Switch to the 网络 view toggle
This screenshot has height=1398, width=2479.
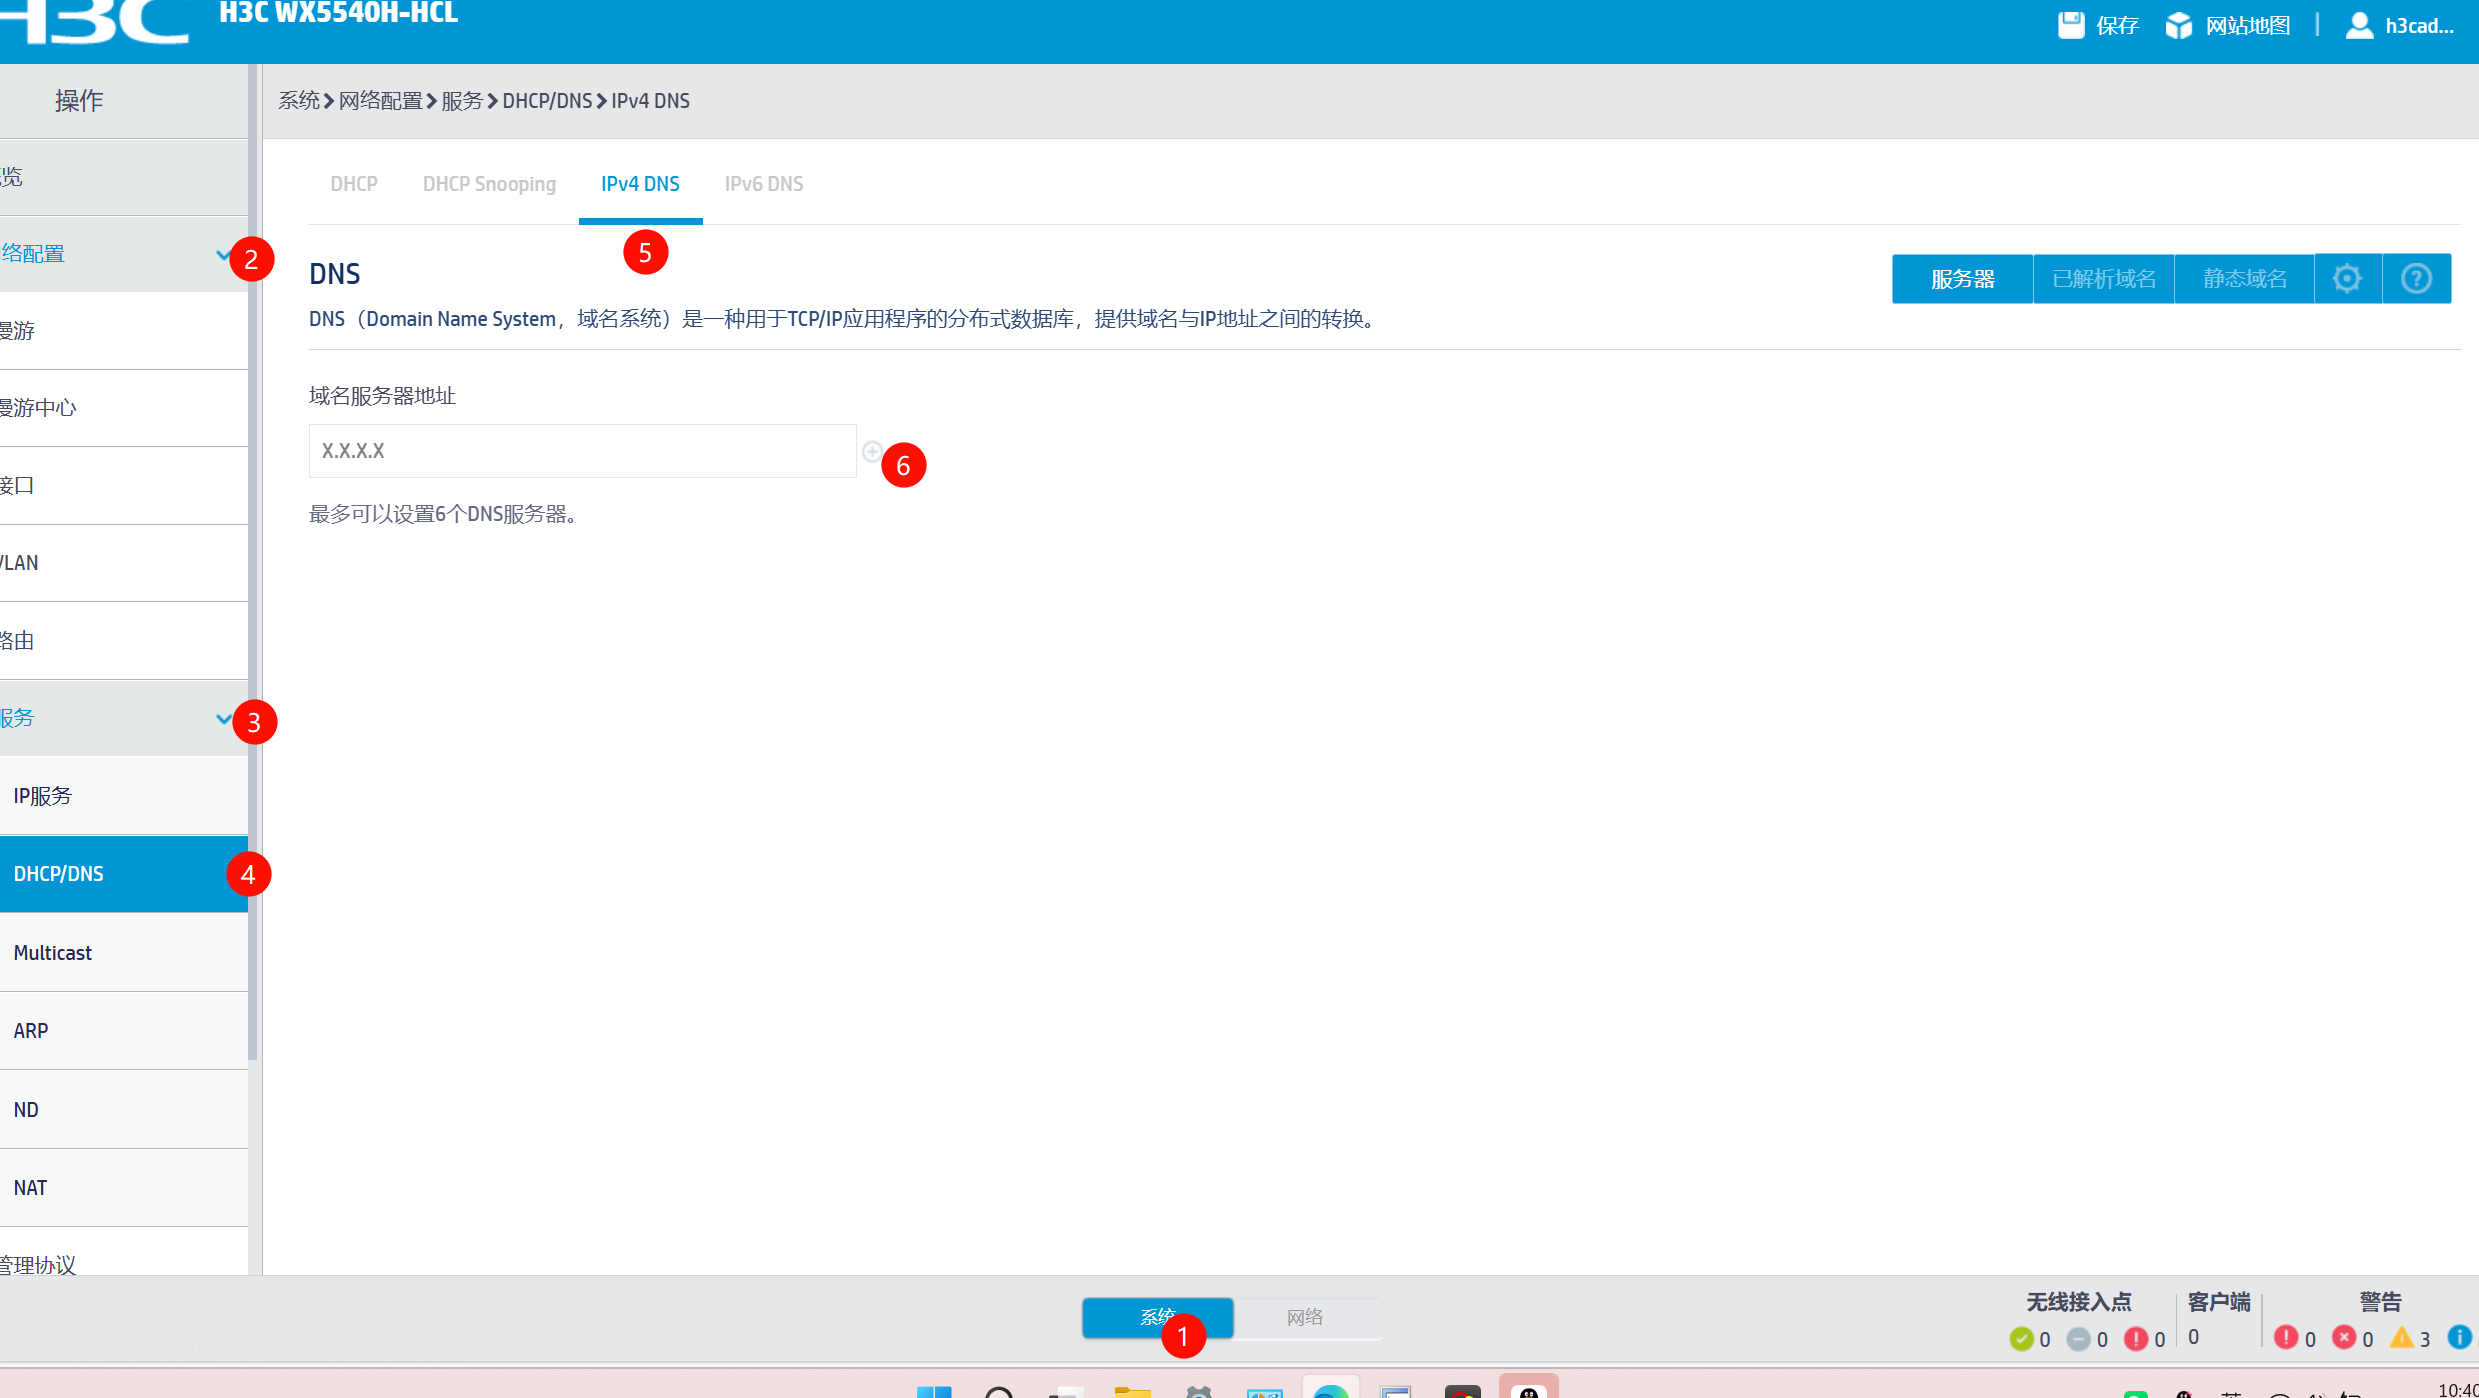(x=1305, y=1317)
